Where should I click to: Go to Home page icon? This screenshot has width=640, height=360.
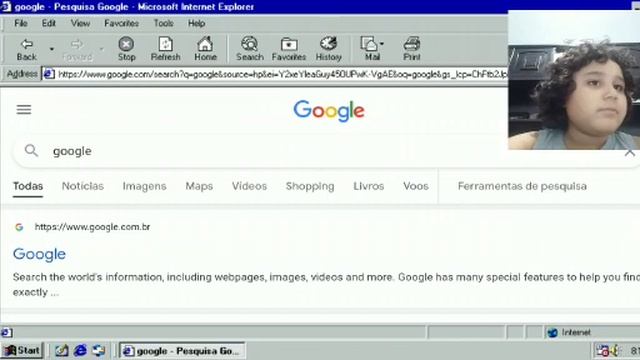(x=205, y=49)
